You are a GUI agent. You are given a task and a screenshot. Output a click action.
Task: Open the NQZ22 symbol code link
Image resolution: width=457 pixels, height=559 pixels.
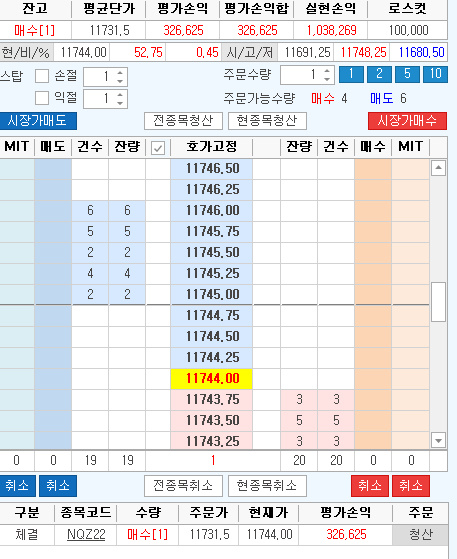(x=86, y=534)
